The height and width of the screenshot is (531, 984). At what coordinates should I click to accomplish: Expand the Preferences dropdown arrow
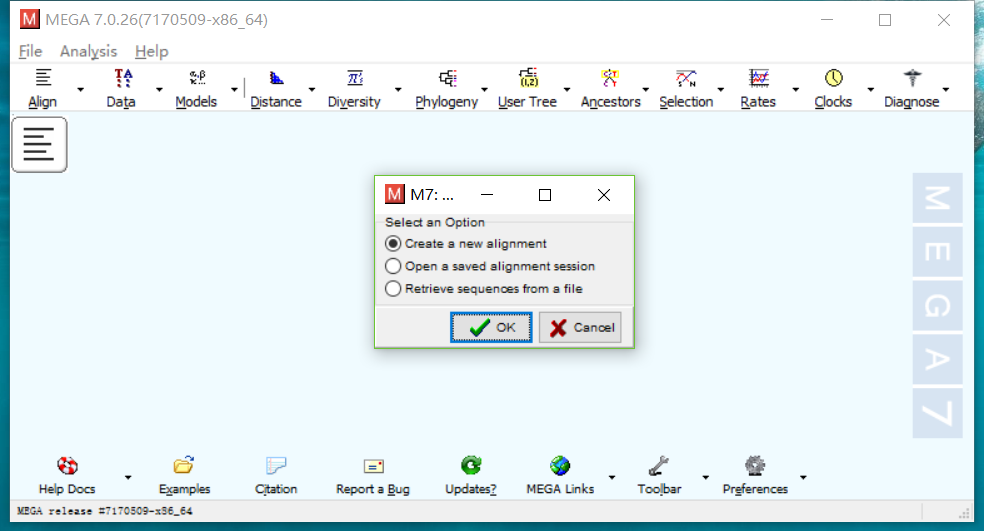[x=803, y=478]
